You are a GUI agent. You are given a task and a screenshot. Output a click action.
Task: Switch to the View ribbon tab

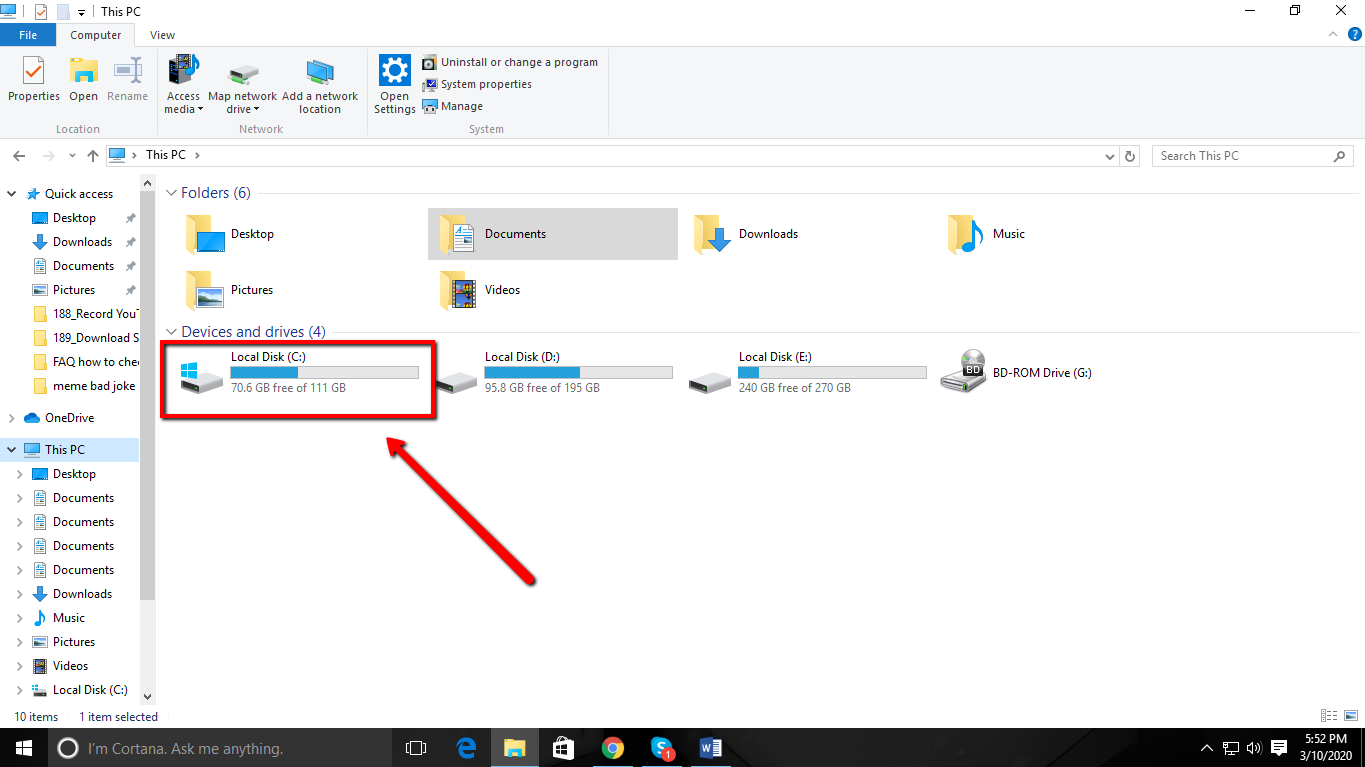(x=161, y=34)
